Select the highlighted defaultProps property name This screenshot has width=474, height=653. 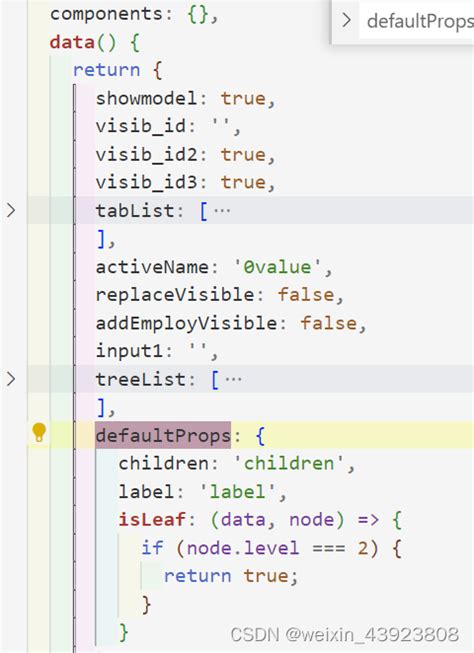(x=163, y=435)
